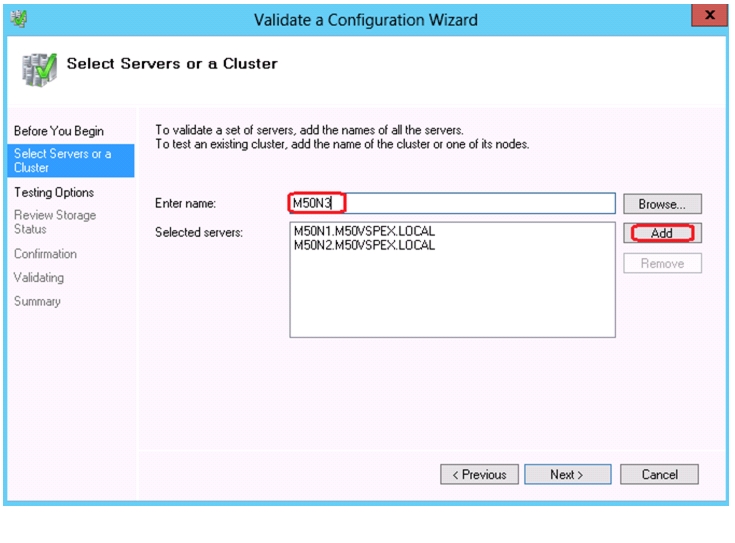735x543 pixels.
Task: Click the Select Servers or a Cluster heading
Action: 172,63
